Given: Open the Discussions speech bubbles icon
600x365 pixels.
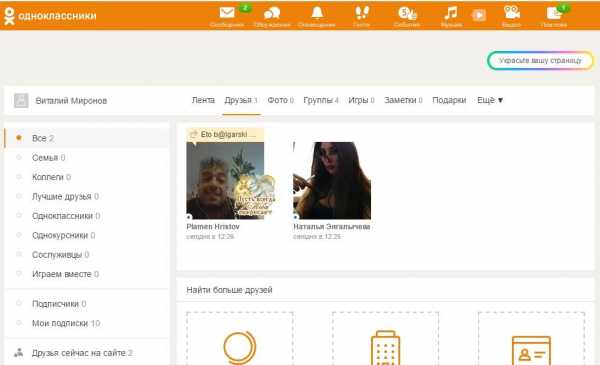Looking at the screenshot, I should pos(272,13).
